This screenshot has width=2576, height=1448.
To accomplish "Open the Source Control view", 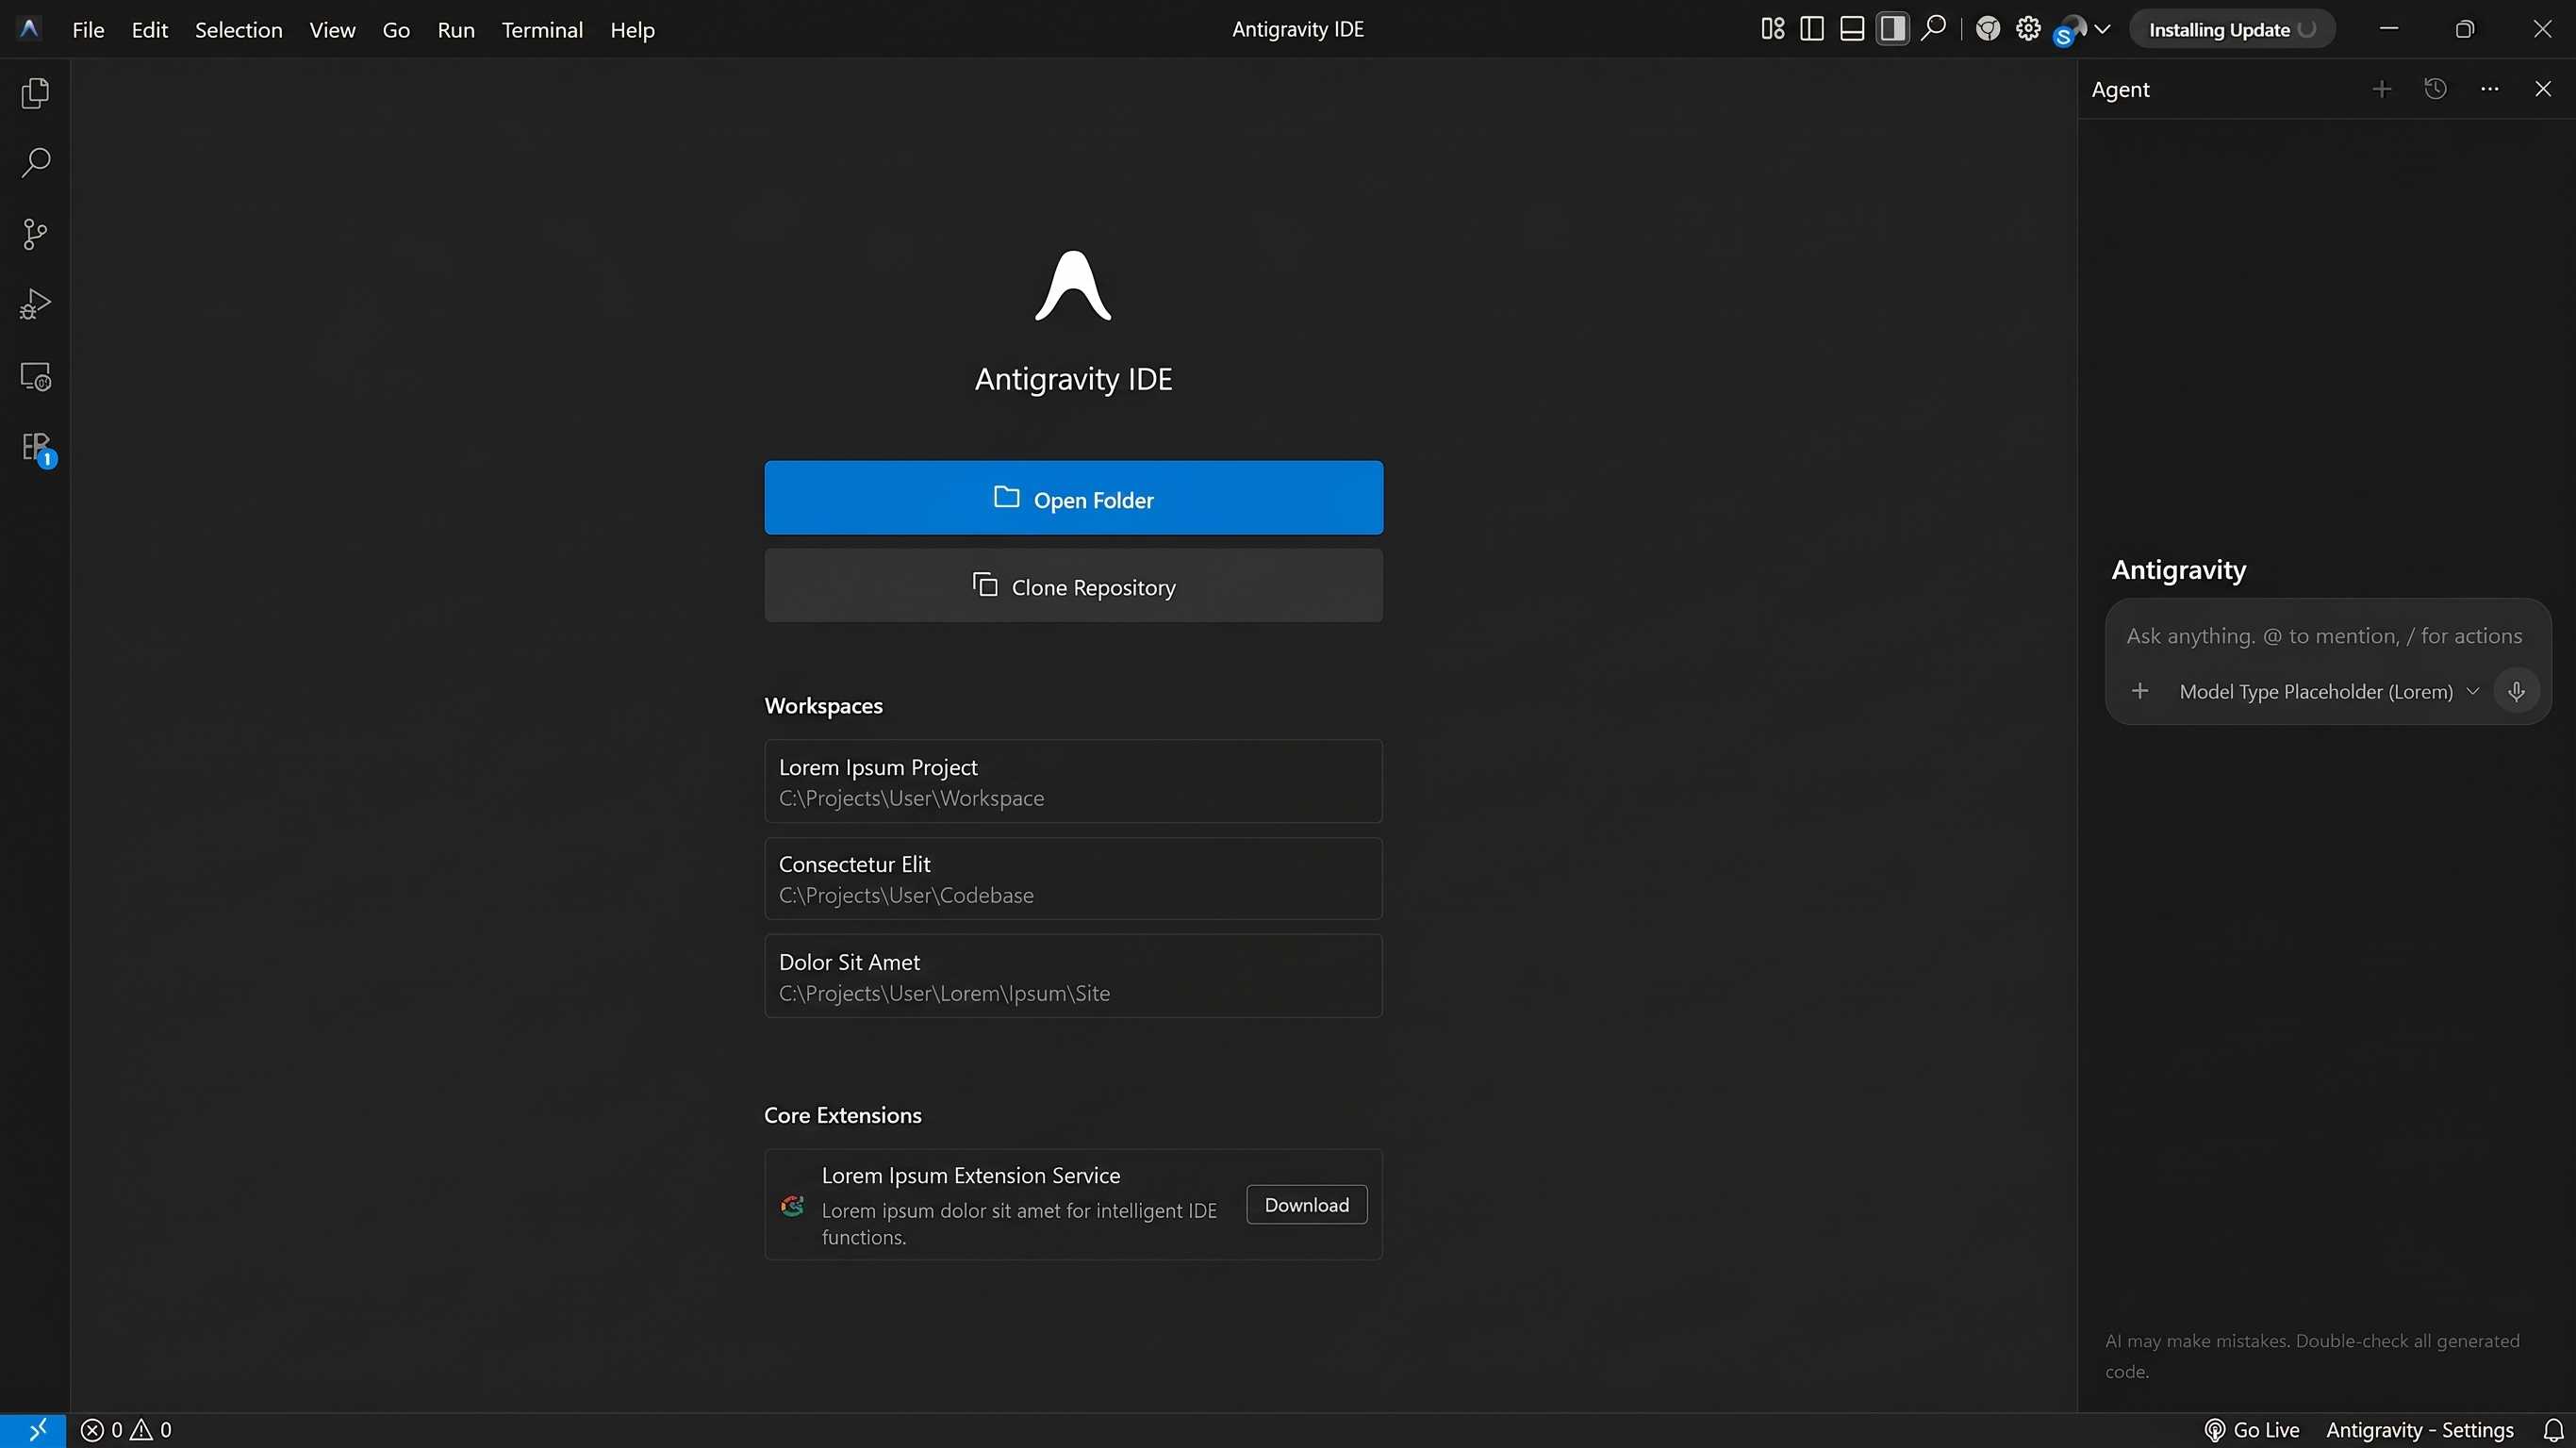I will 35,234.
